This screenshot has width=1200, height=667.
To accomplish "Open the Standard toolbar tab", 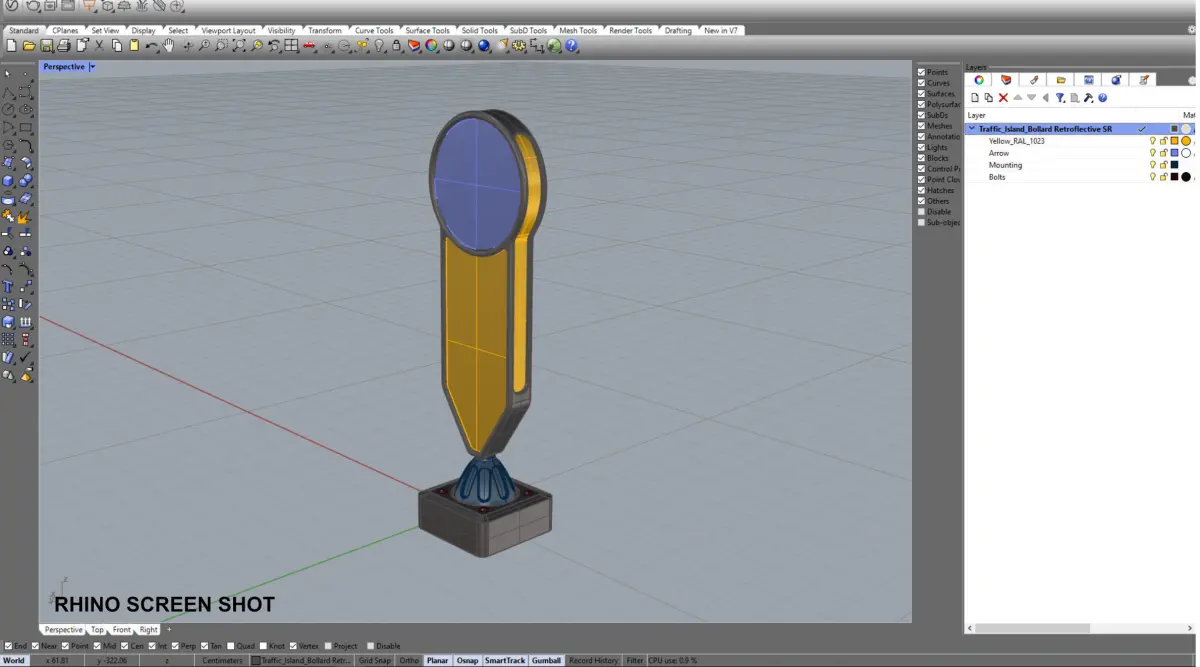I will [x=24, y=31].
